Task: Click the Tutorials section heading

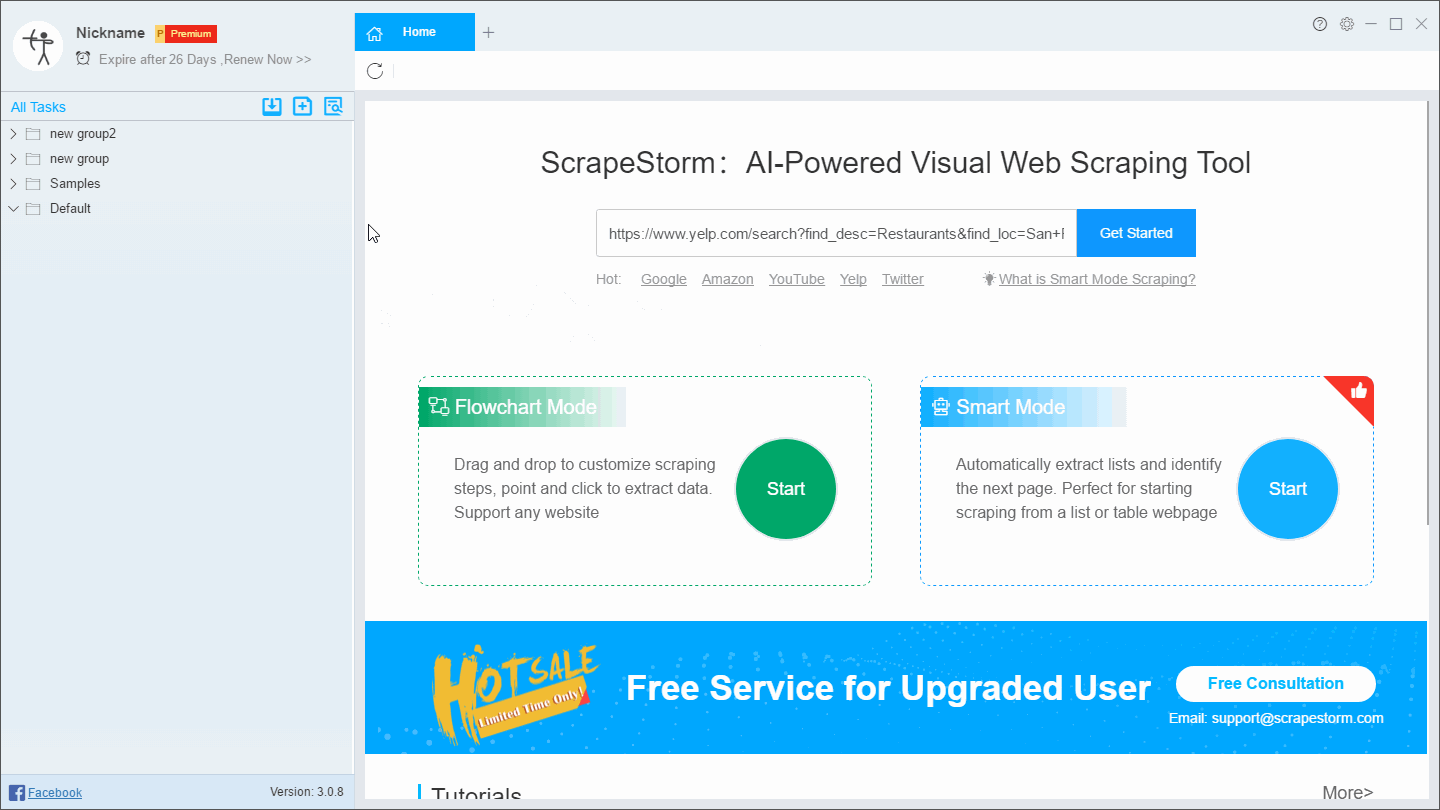Action: coord(476,794)
